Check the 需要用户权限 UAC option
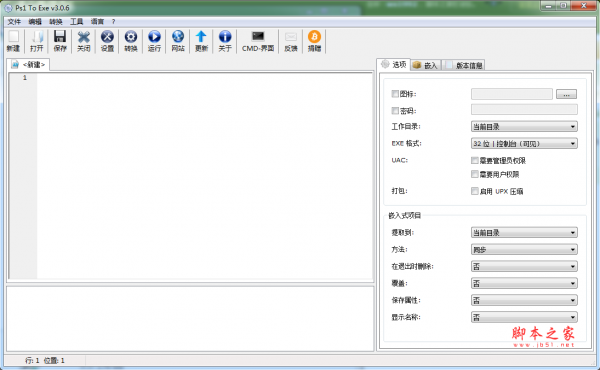The width and height of the screenshot is (600, 370). point(474,174)
